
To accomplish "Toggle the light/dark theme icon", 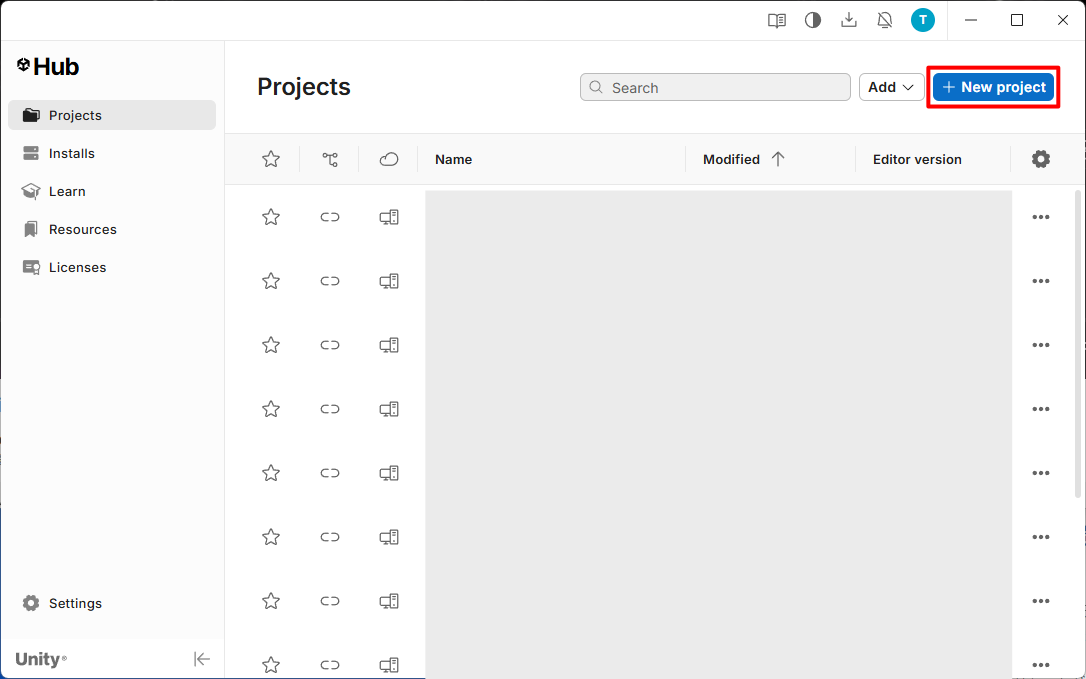I will pos(813,20).
